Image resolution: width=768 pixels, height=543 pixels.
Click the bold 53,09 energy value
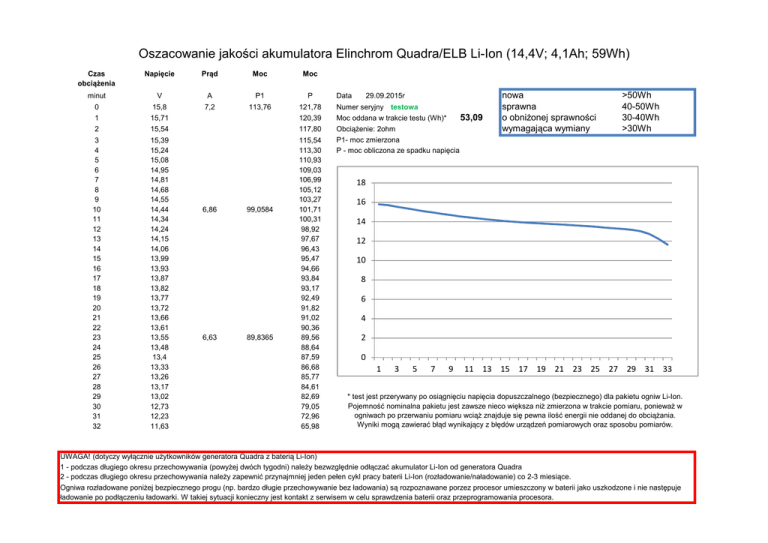tap(469, 118)
